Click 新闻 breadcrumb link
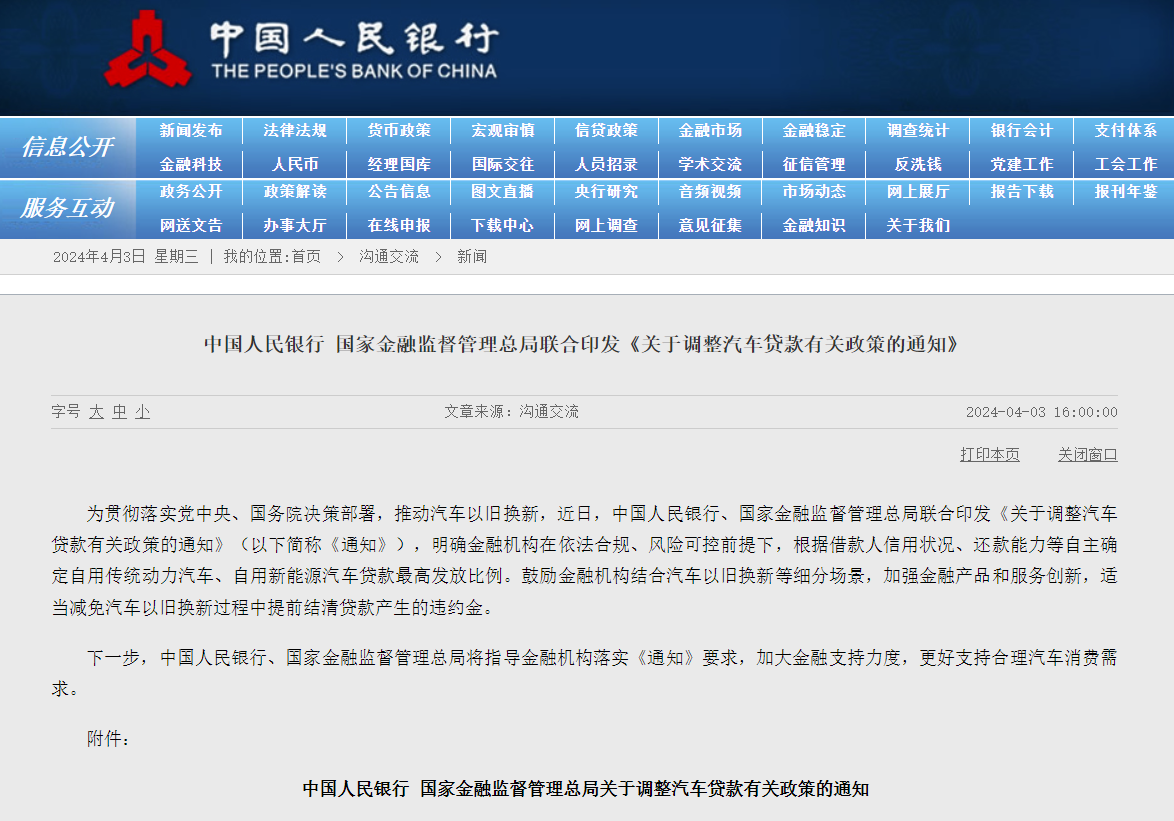This screenshot has width=1174, height=821. (x=472, y=257)
